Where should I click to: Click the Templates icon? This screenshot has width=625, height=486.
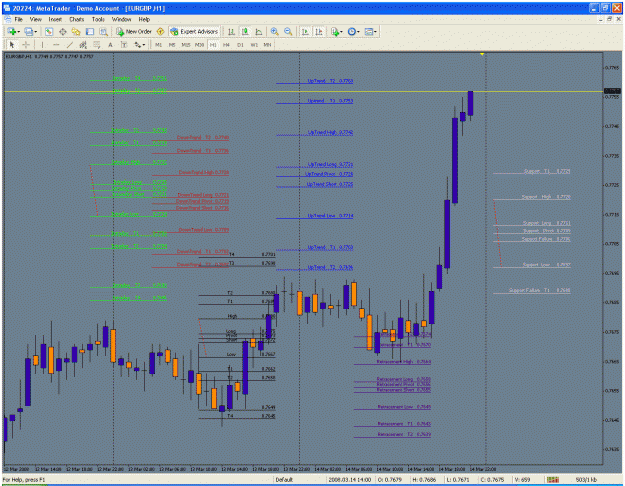pyautogui.click(x=369, y=31)
